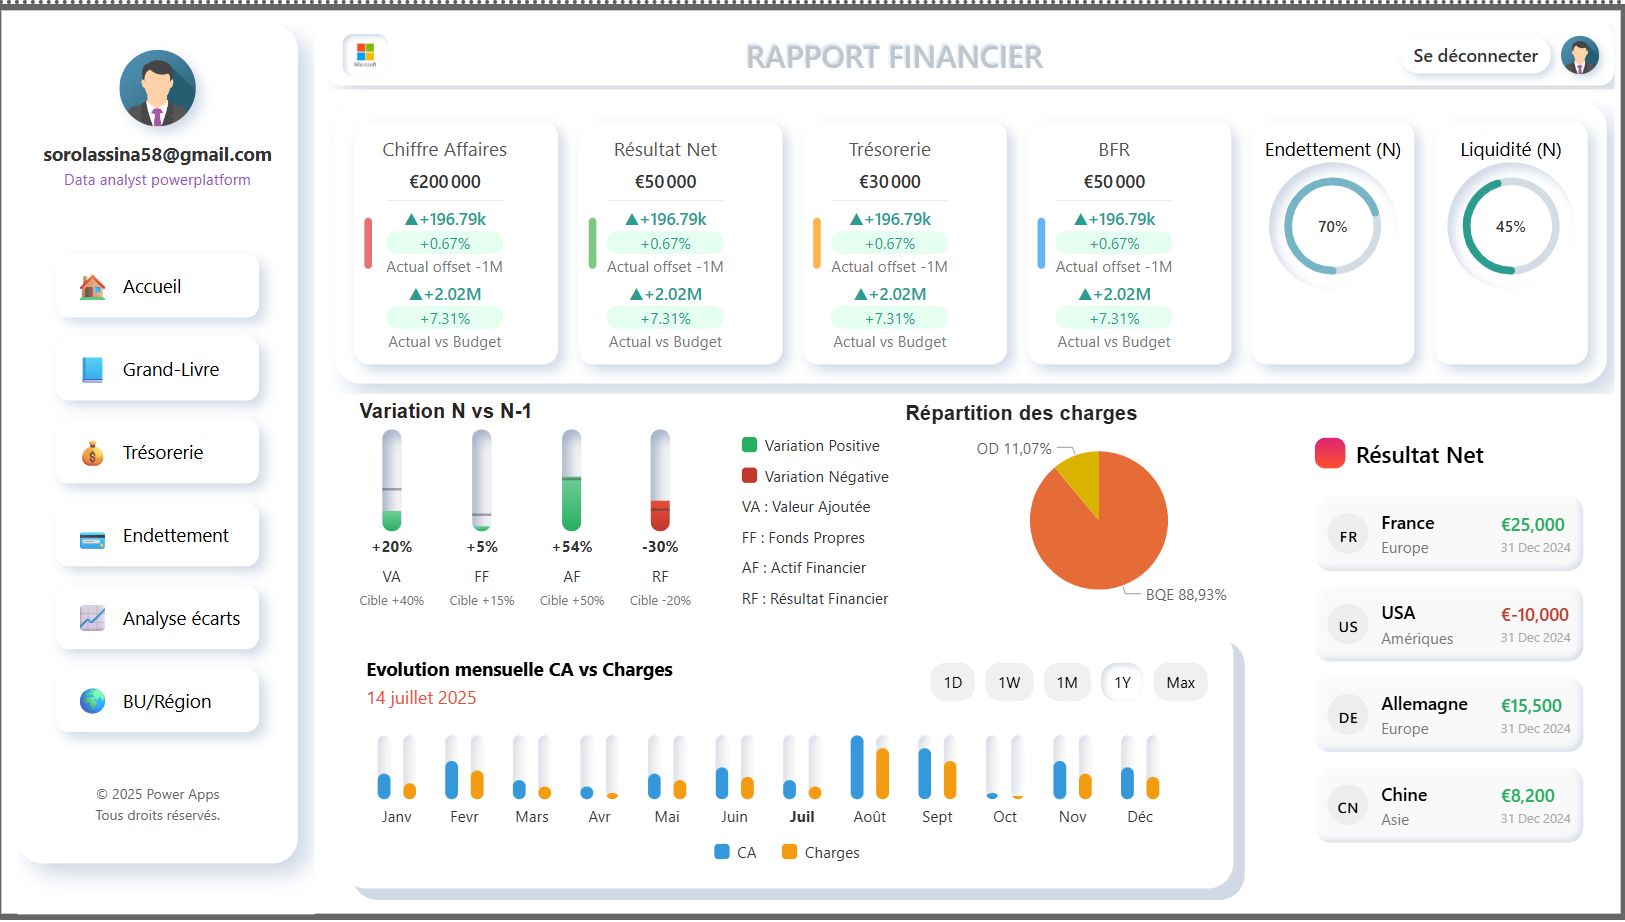Click the BU/Région globe icon
1625x922 pixels.
coord(92,700)
